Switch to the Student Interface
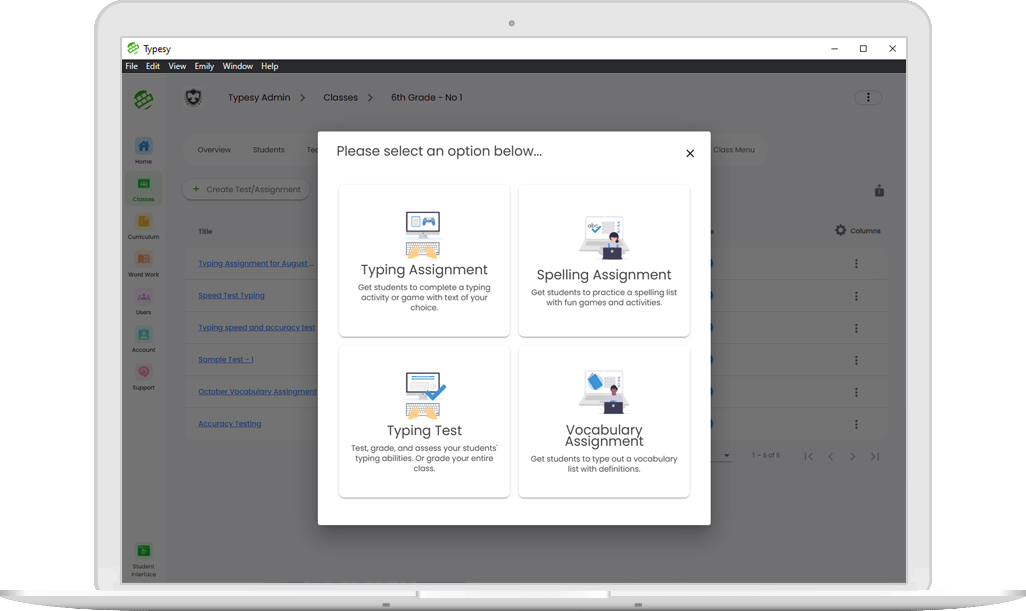 (x=143, y=561)
